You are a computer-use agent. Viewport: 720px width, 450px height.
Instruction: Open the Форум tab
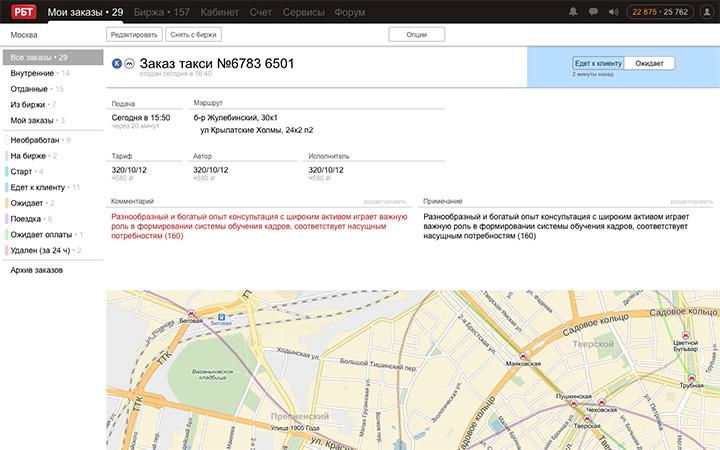pos(349,12)
